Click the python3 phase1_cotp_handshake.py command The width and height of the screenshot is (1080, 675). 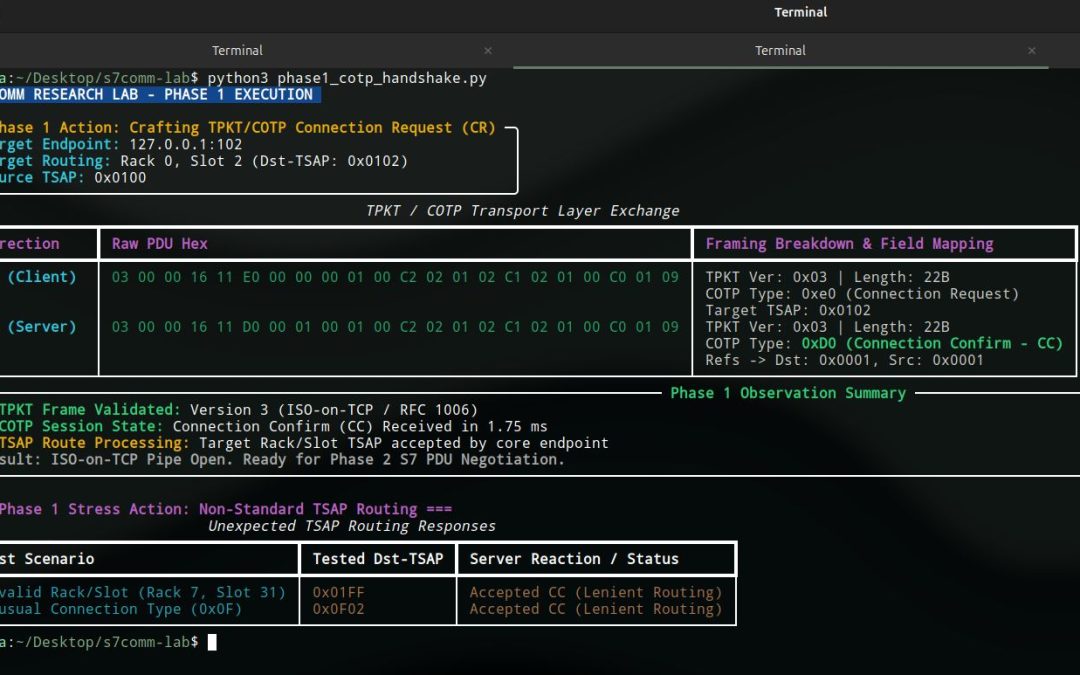pos(347,78)
